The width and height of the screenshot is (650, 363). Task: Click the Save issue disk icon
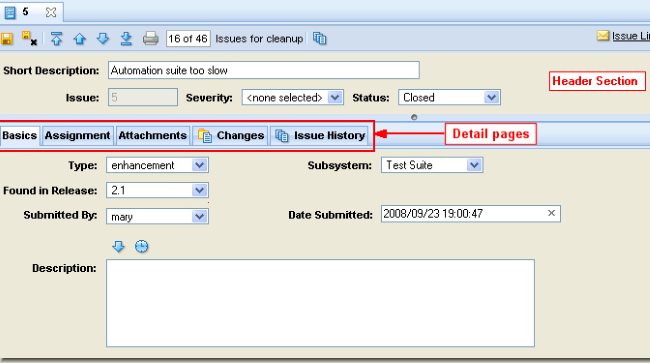[7, 39]
